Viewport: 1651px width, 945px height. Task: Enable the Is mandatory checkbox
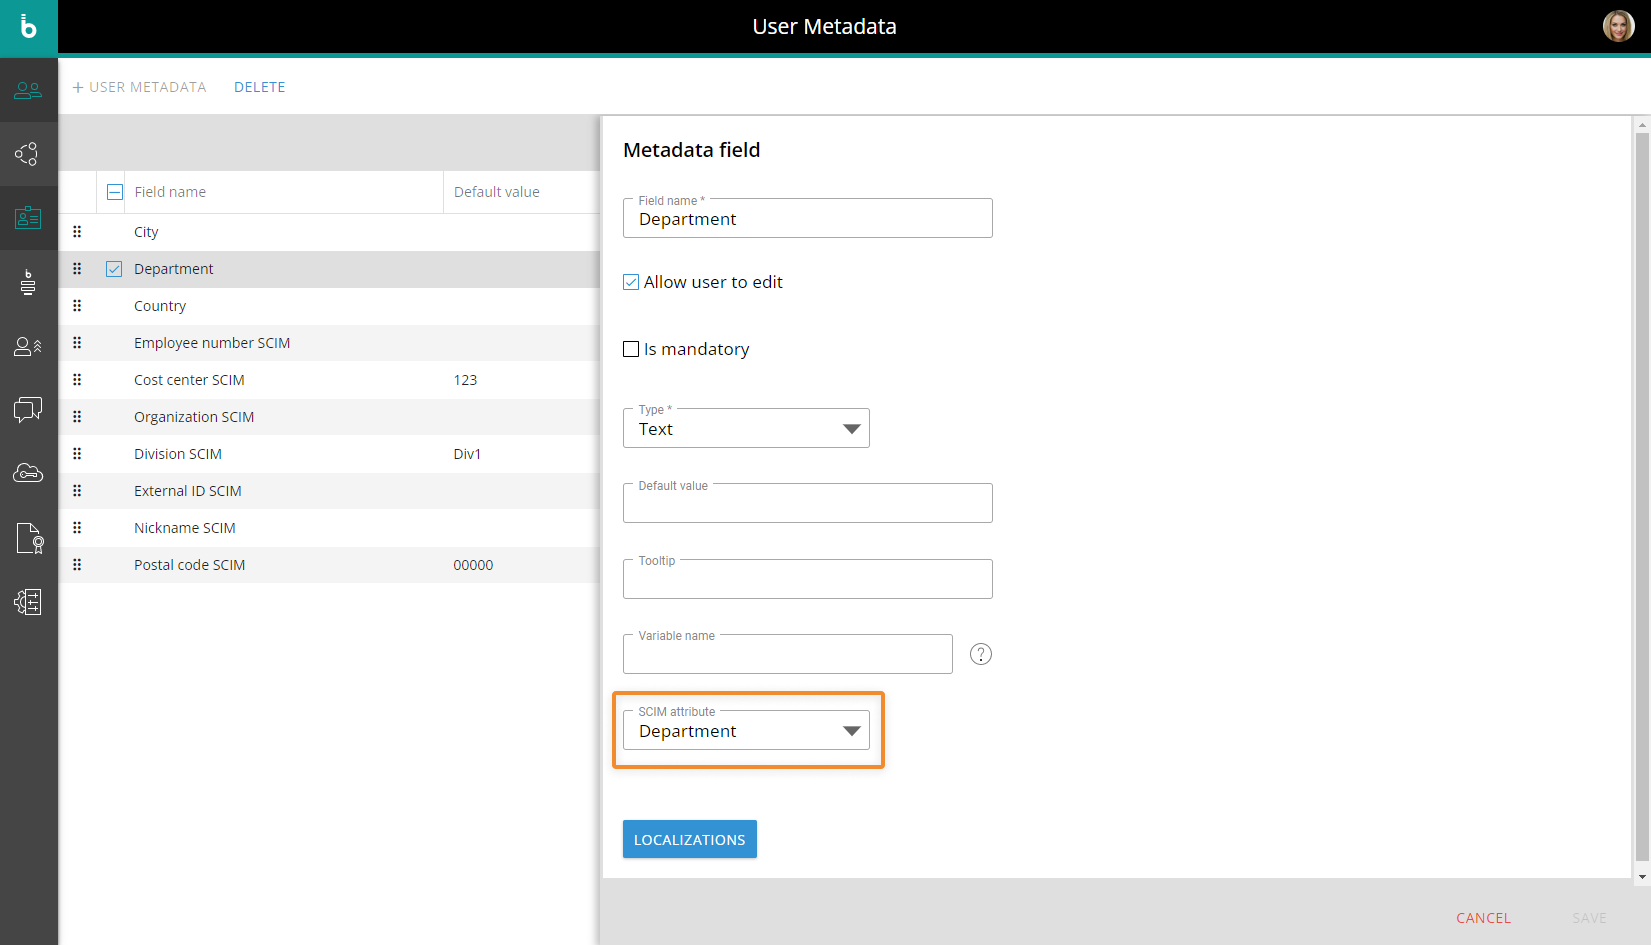[631, 349]
